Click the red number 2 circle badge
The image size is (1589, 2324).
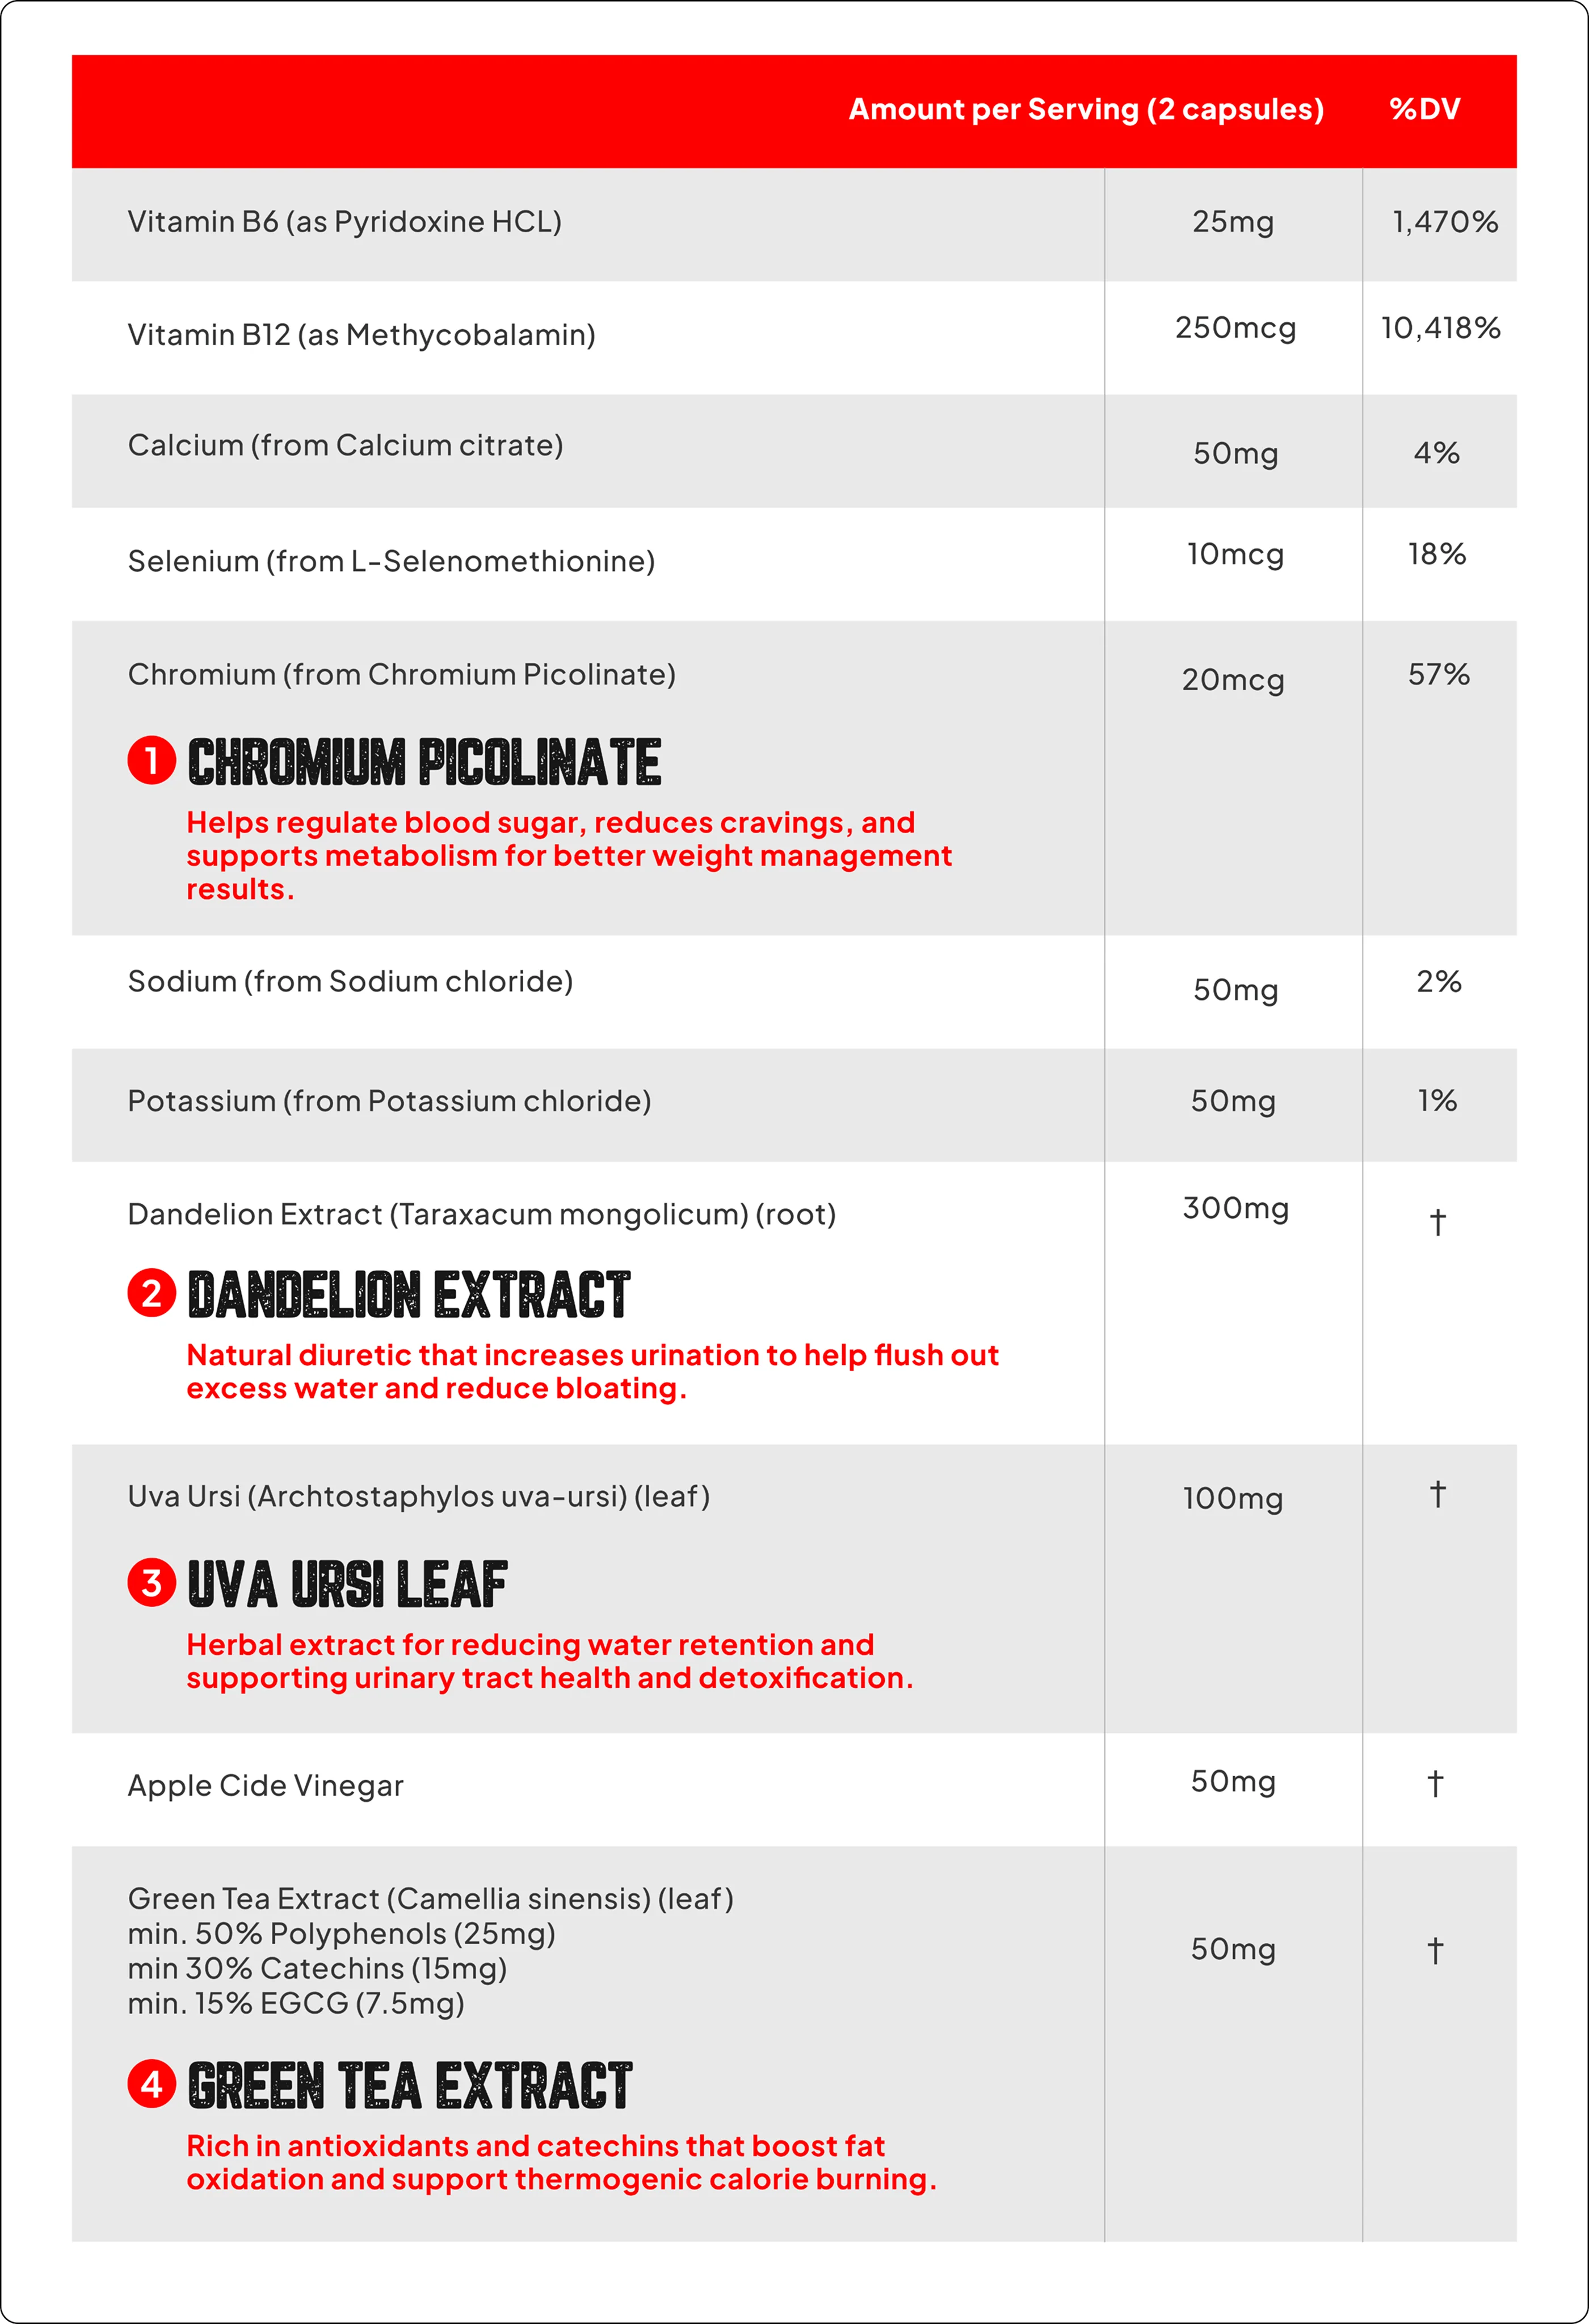tap(152, 1294)
